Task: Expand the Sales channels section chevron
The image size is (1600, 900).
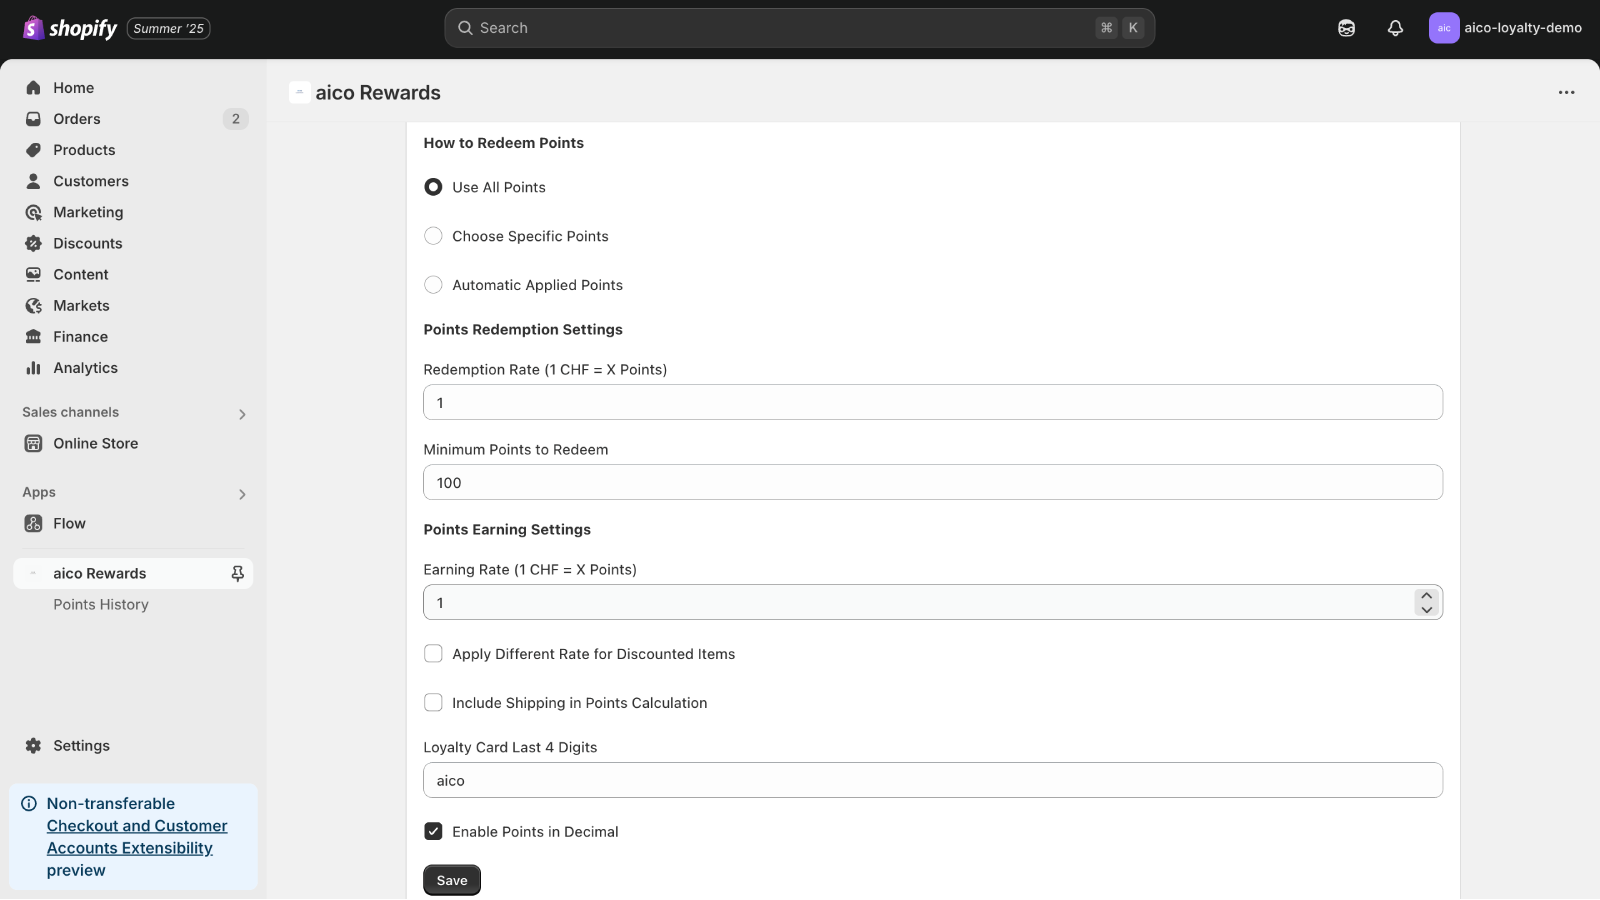Action: tap(242, 414)
